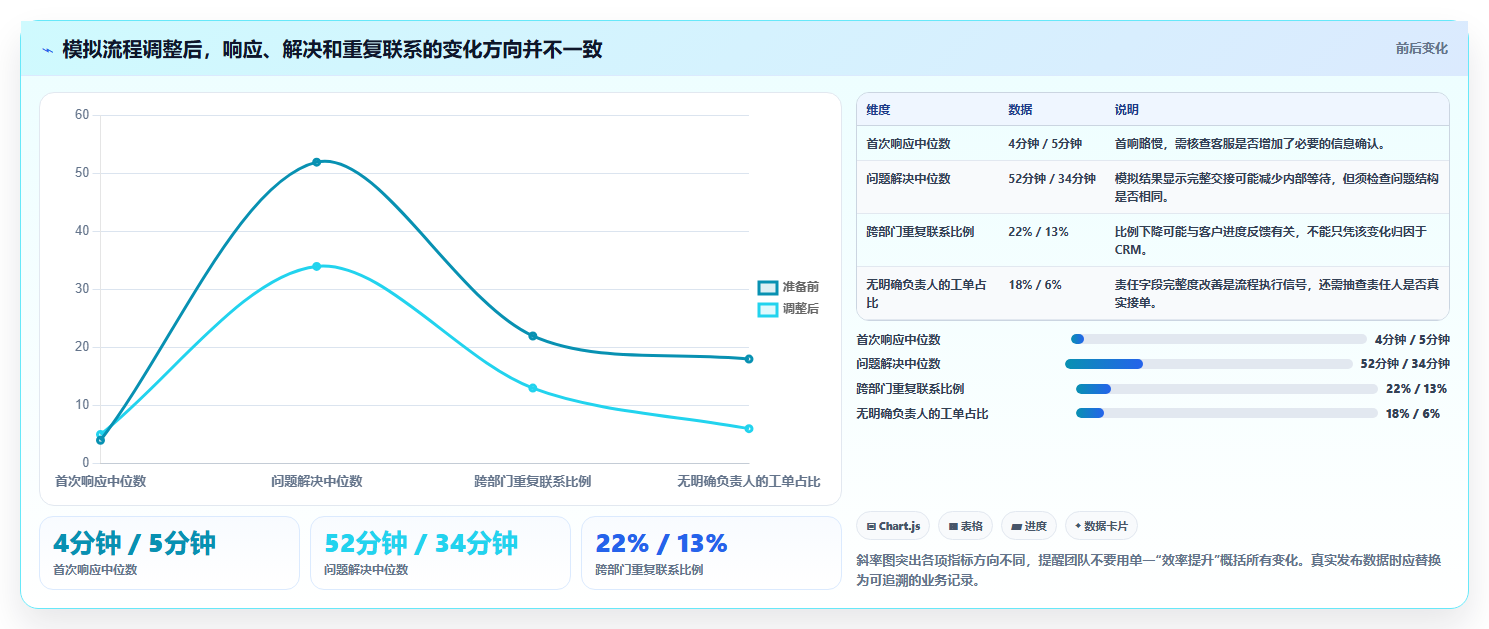Click the description paragraph starting 斜率图突出
This screenshot has width=1489, height=629.
point(1149,570)
